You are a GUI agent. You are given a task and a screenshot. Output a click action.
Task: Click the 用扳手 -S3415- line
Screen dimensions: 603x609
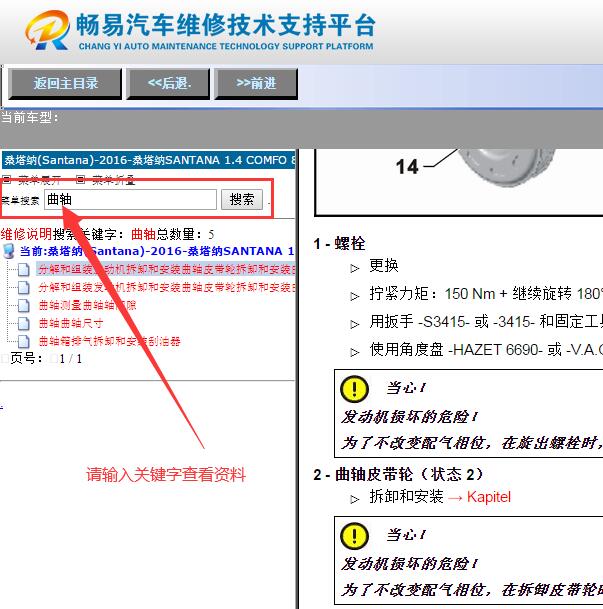(486, 322)
